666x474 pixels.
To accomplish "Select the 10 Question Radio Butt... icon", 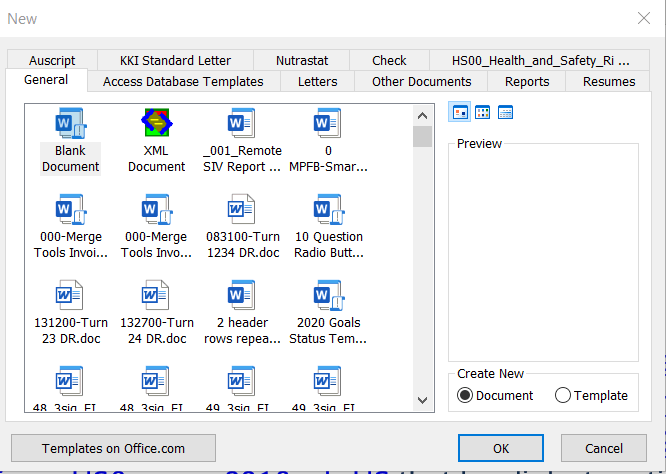I will (329, 209).
